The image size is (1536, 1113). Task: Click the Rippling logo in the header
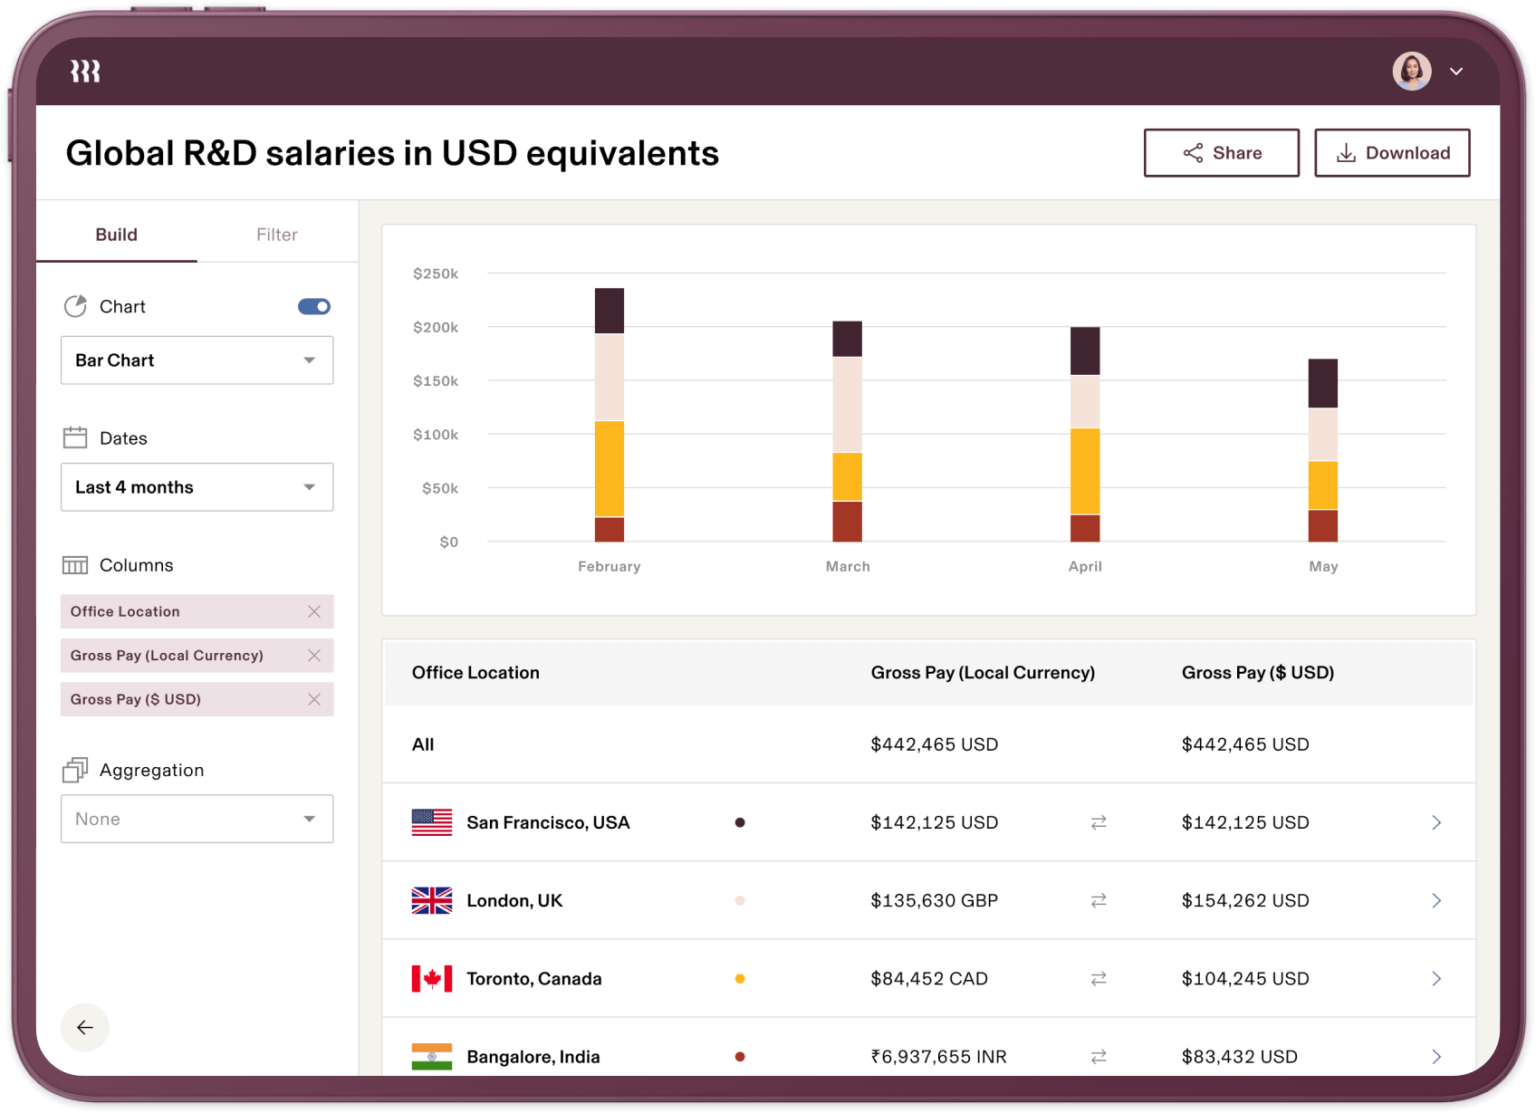85,70
